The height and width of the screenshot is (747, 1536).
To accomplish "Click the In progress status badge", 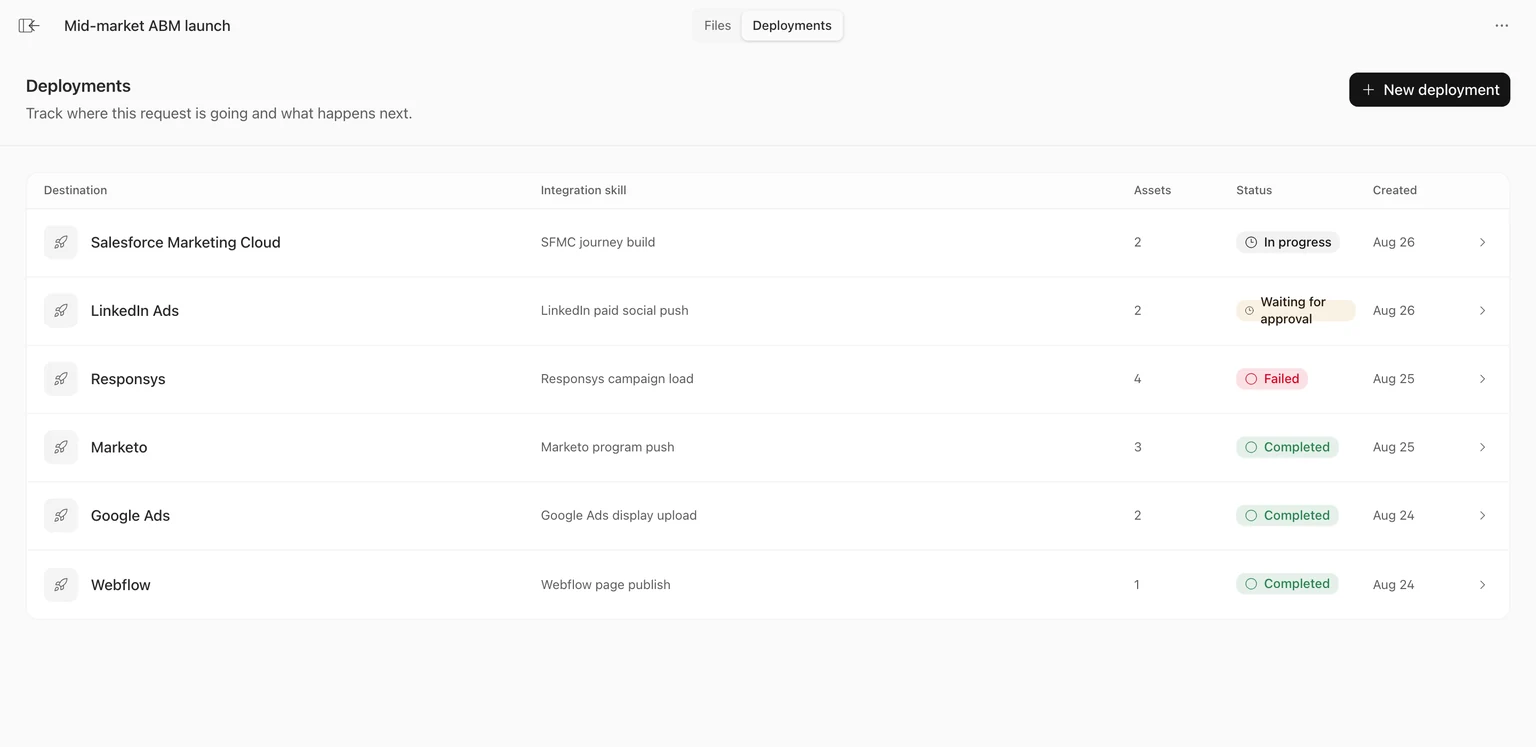I will coord(1287,242).
